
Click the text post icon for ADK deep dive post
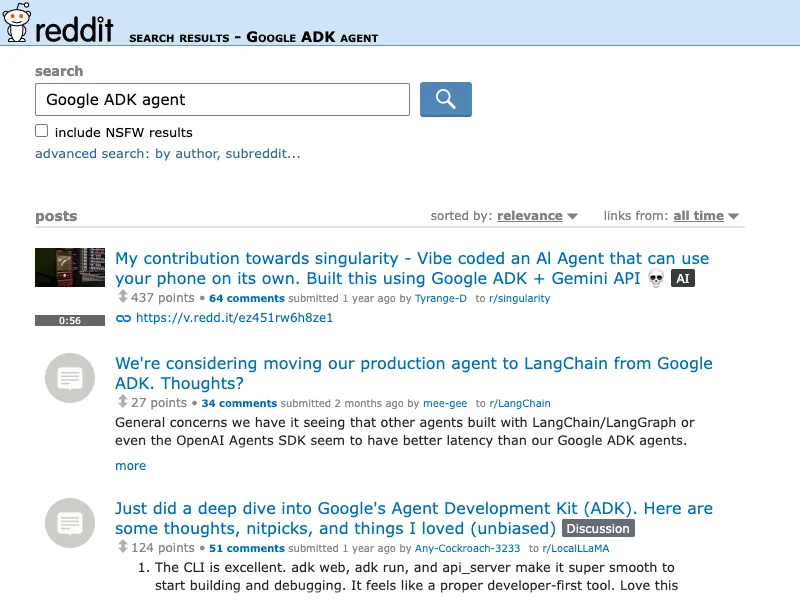(70, 523)
